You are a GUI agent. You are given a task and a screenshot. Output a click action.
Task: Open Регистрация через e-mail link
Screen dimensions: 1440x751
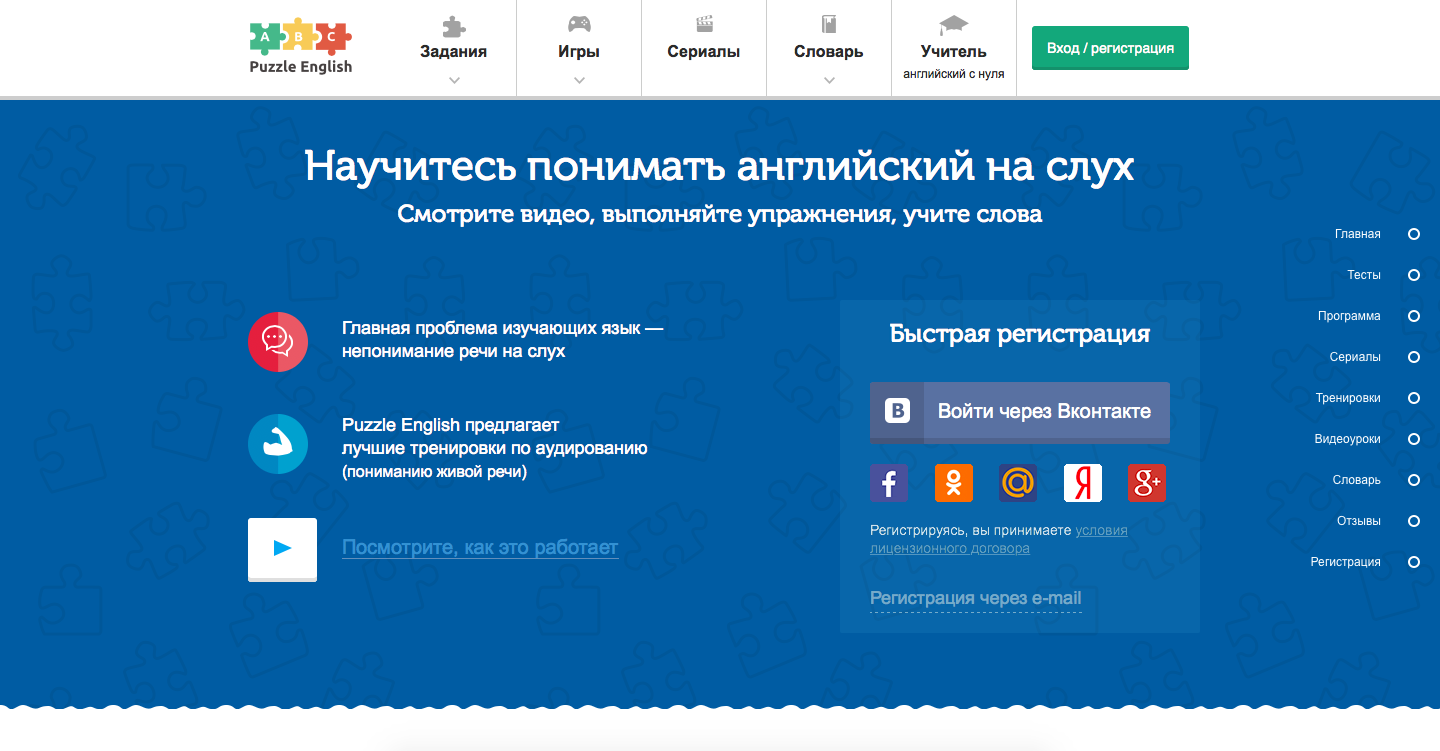click(975, 599)
